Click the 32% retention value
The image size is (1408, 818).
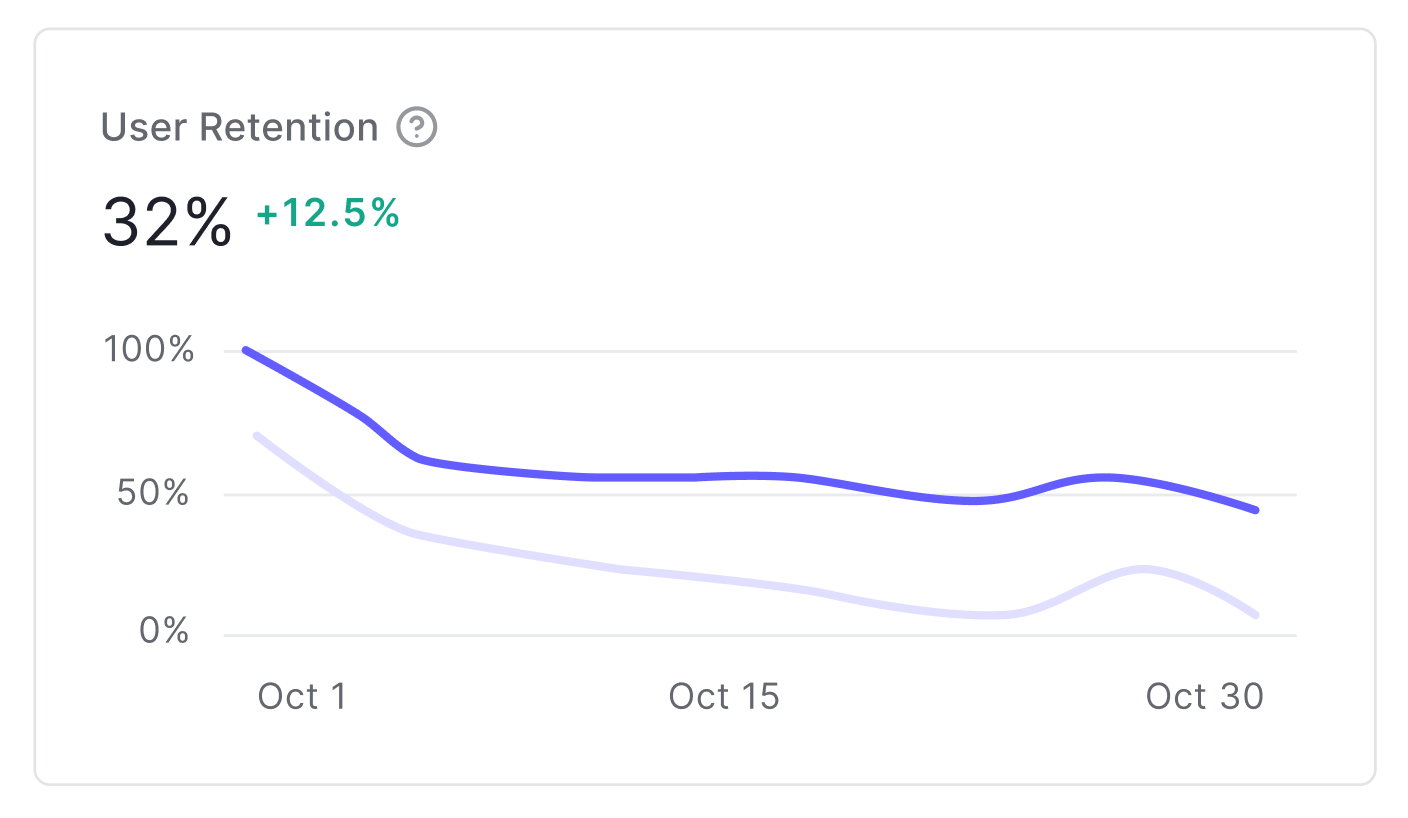[167, 222]
